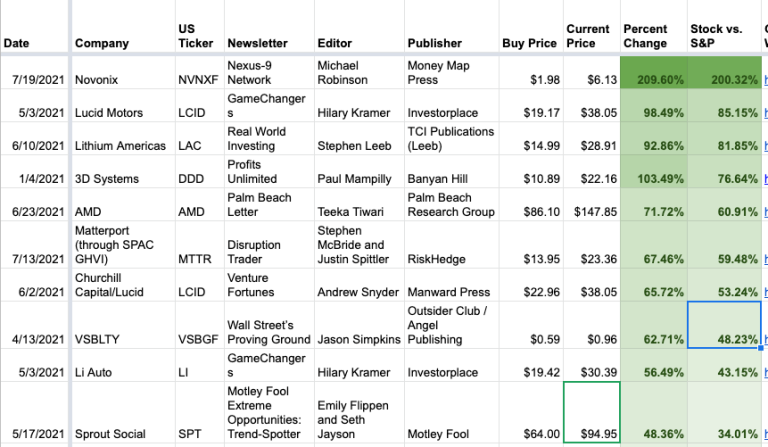Select the Buy Price header cell
Image resolution: width=768 pixels, height=447 pixels.
point(530,43)
